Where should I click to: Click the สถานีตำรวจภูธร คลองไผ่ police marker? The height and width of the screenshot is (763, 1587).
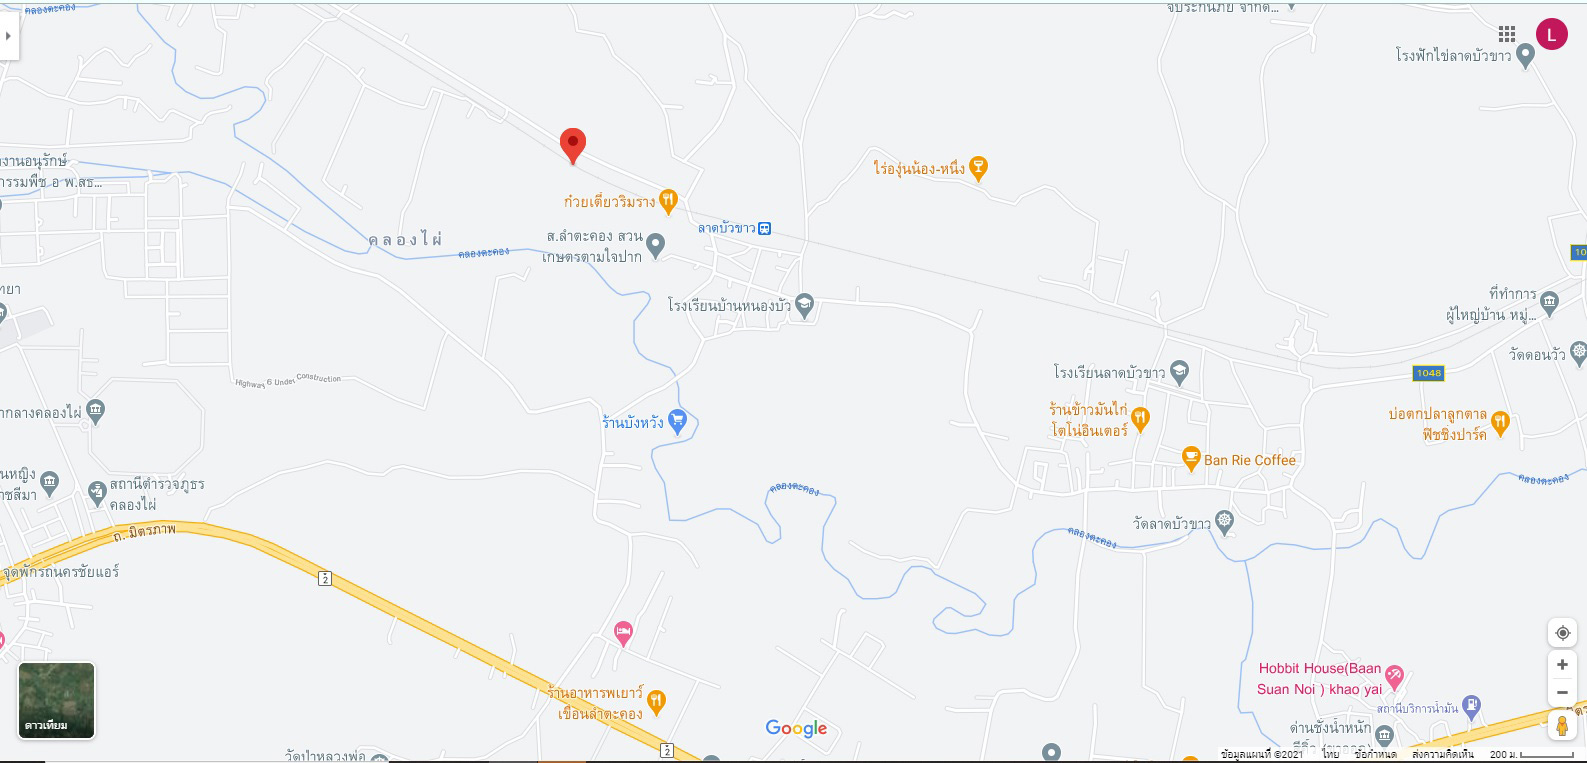96,491
